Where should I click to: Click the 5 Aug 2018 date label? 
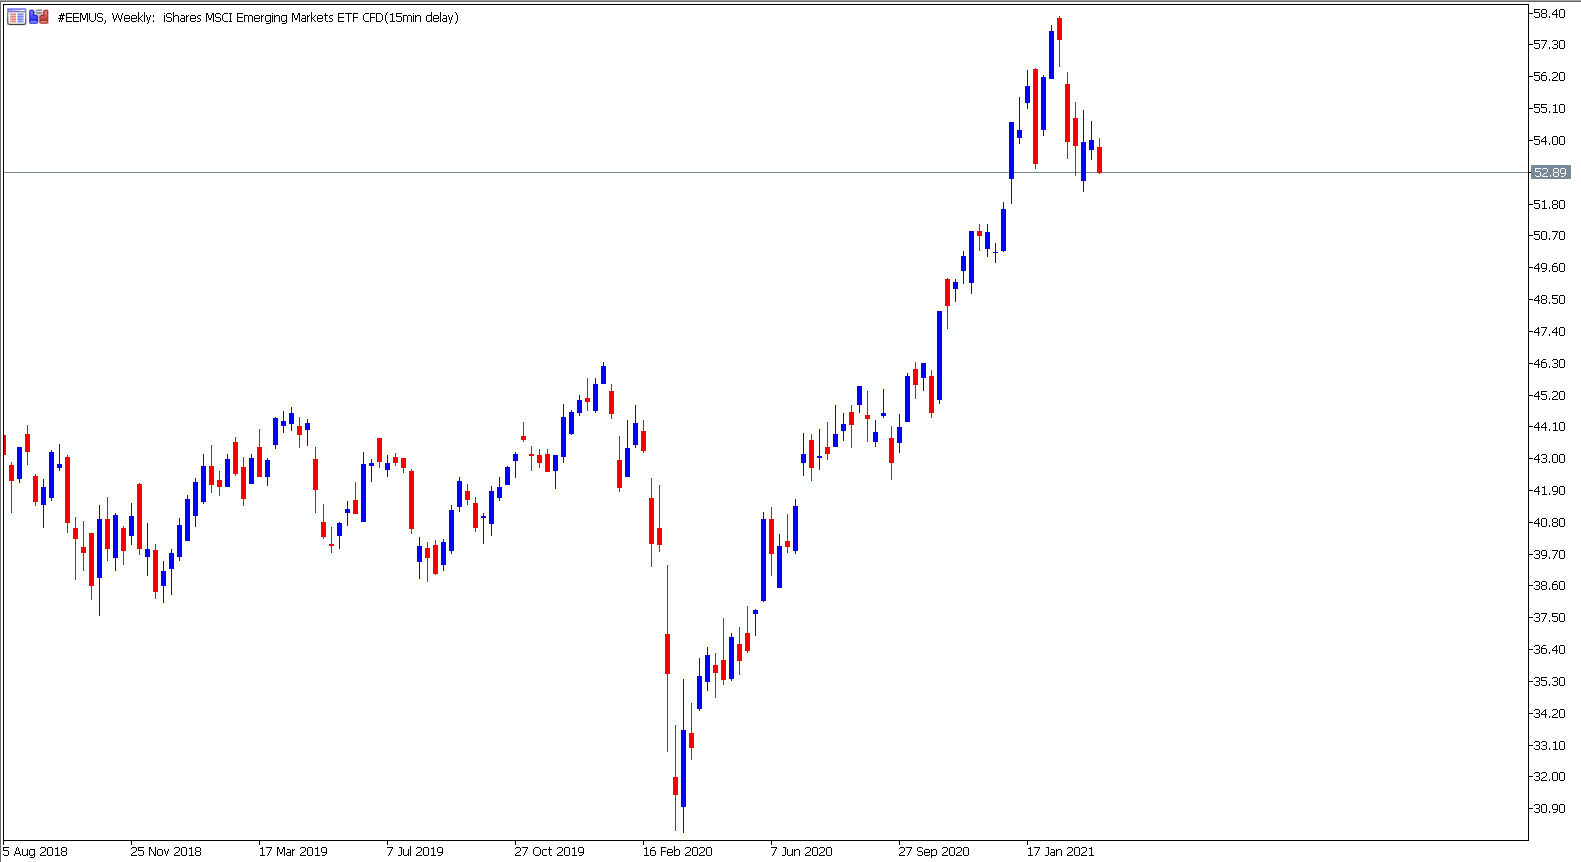[x=35, y=852]
